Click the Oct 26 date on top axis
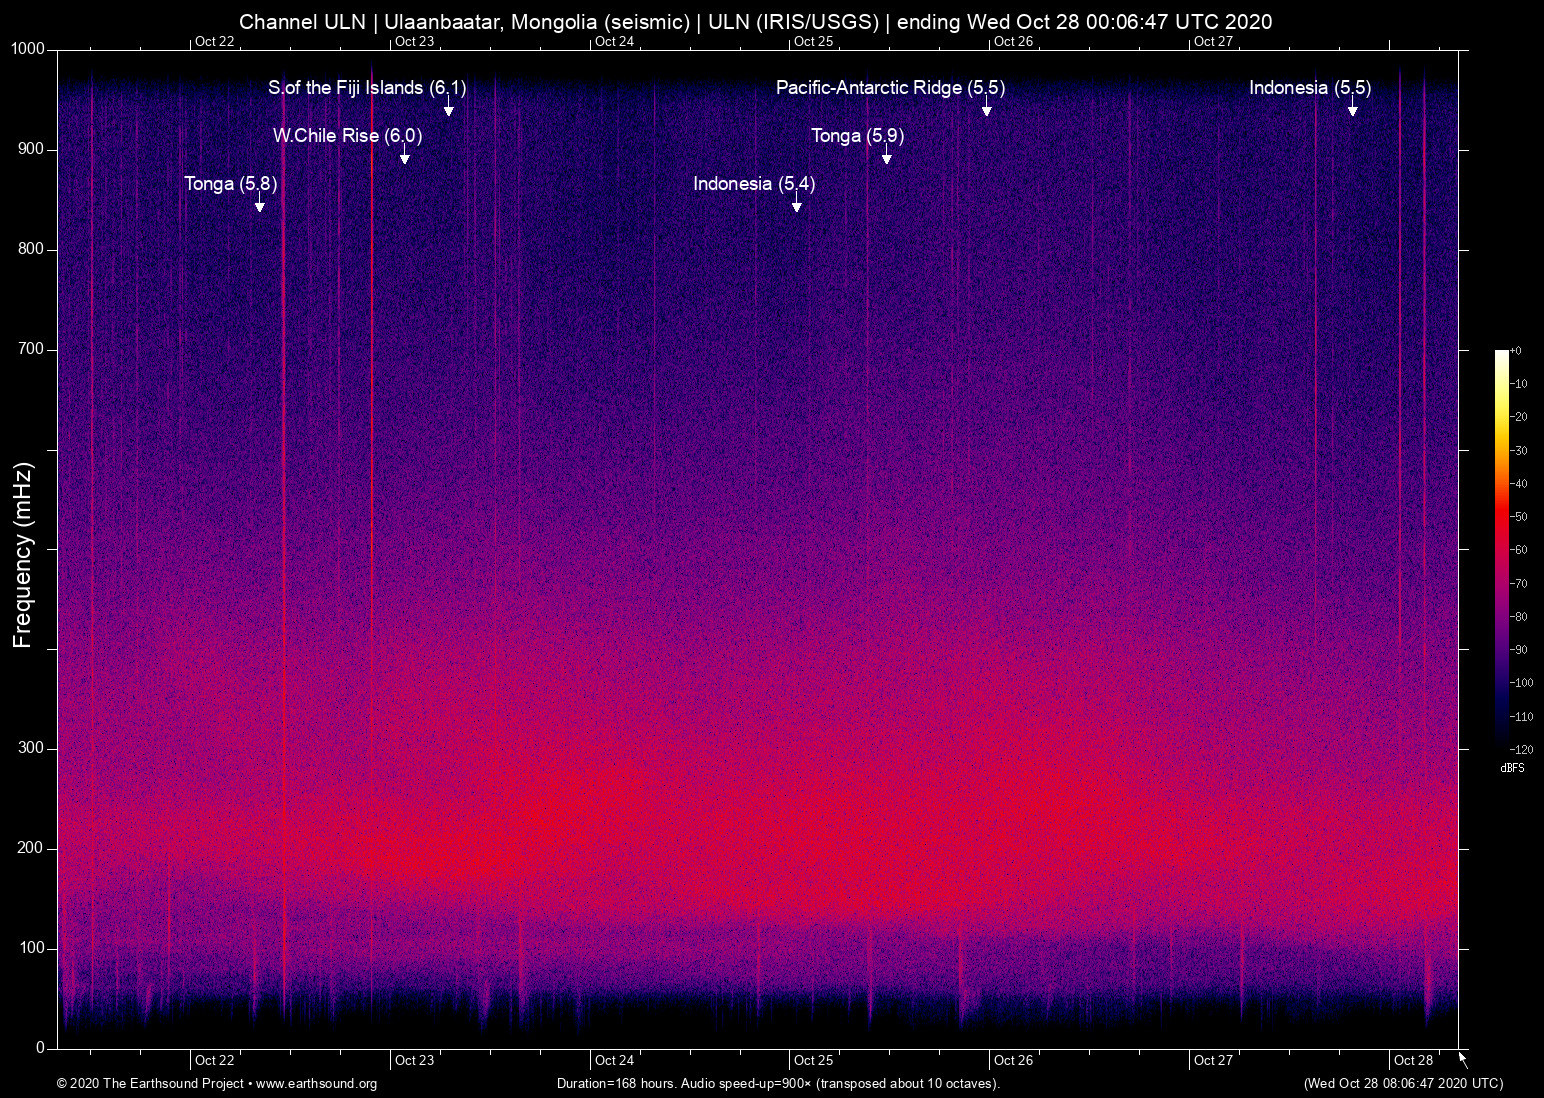The width and height of the screenshot is (1544, 1098). (x=1013, y=41)
